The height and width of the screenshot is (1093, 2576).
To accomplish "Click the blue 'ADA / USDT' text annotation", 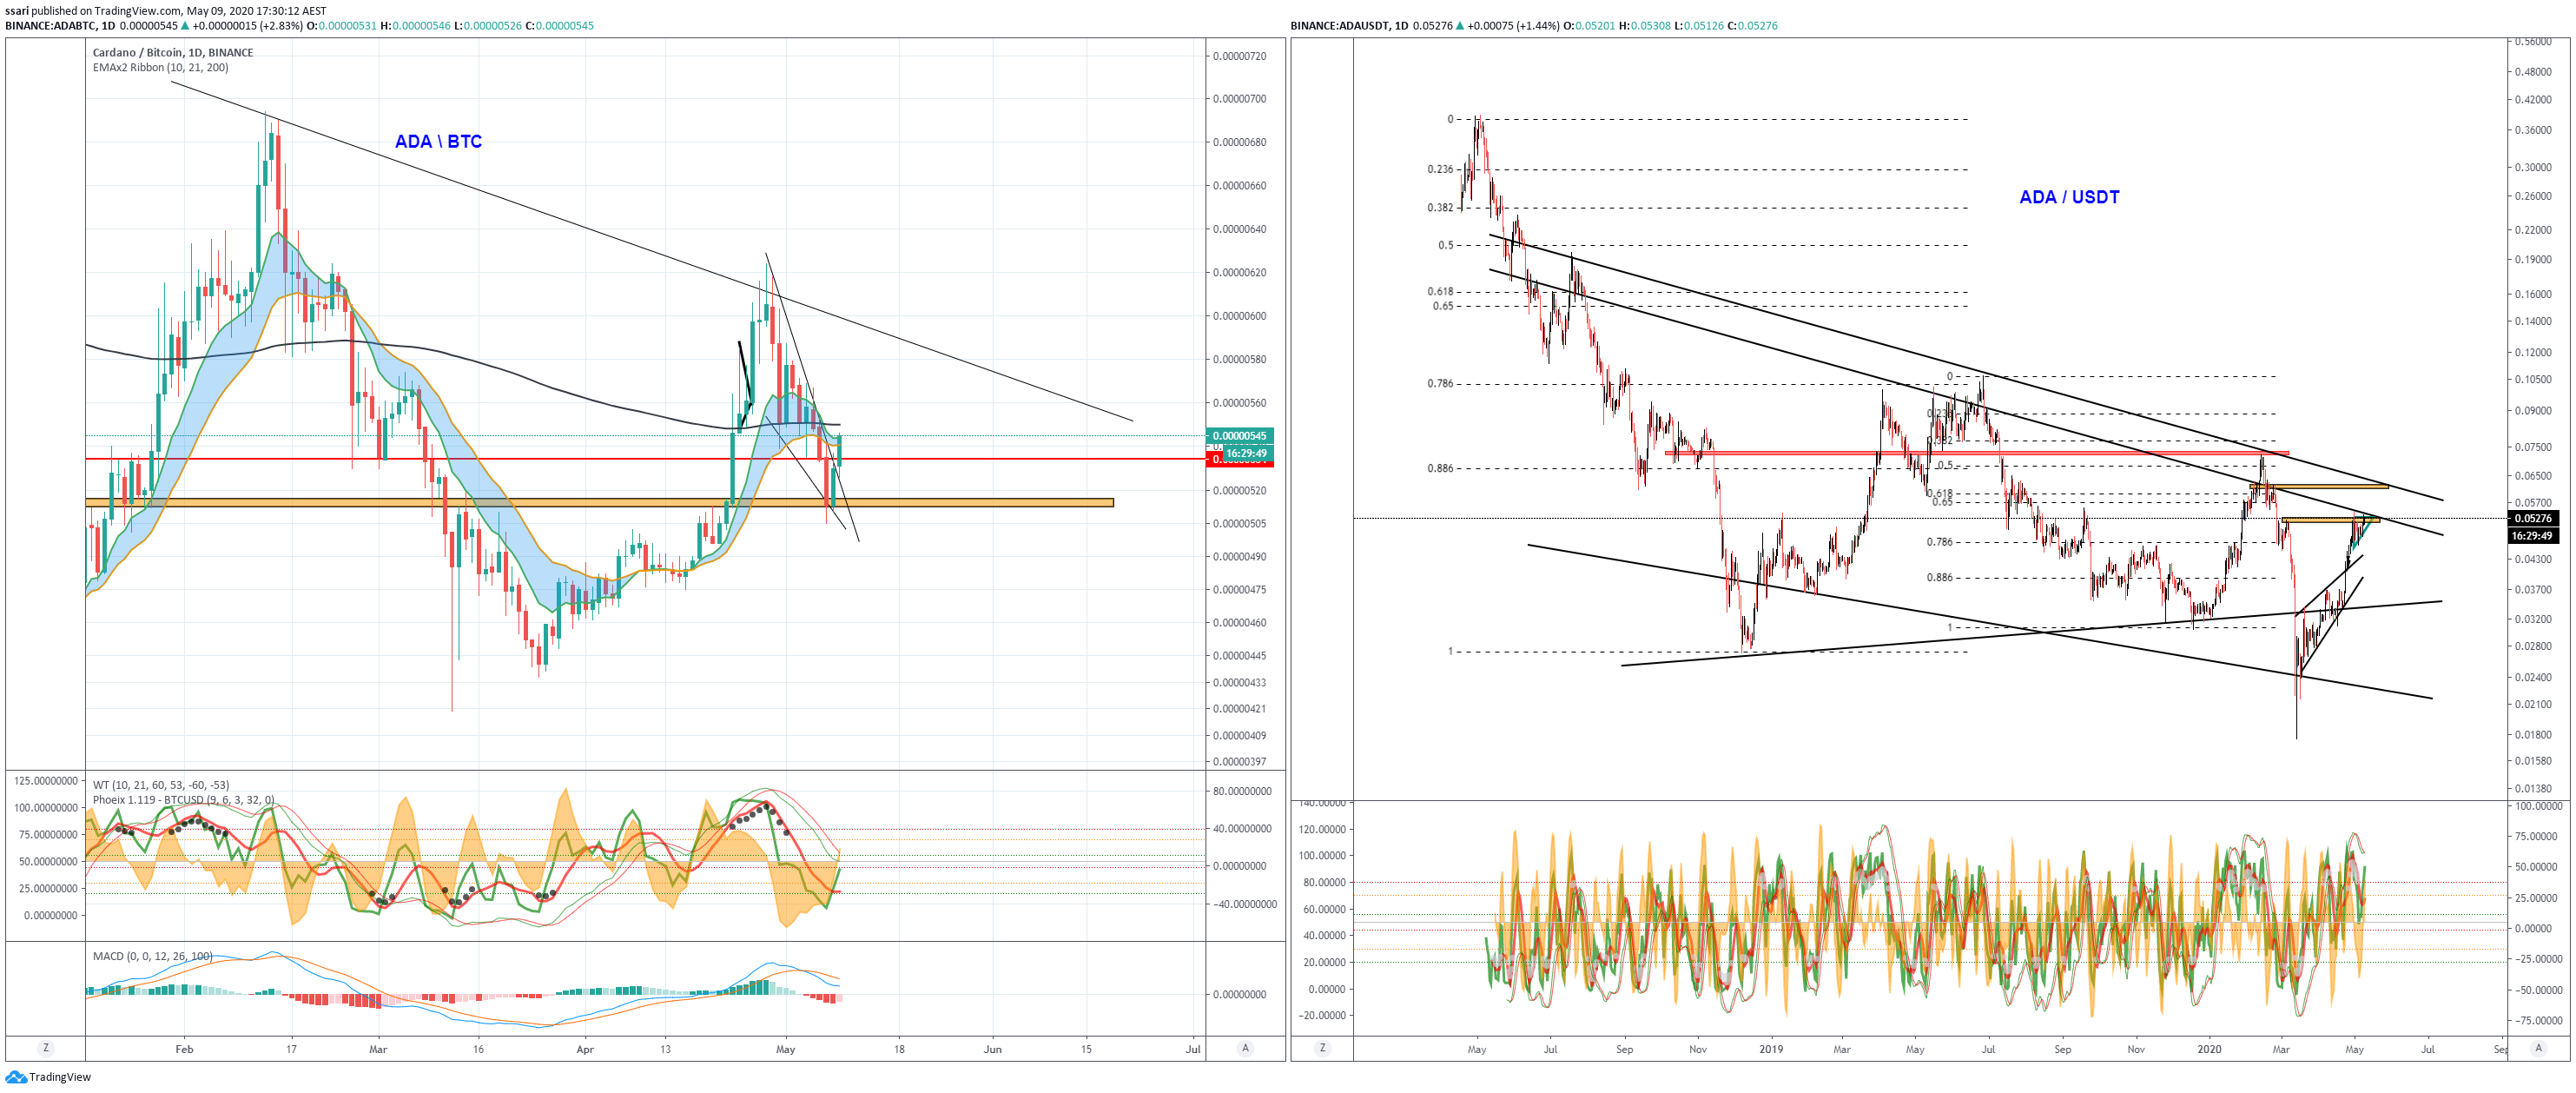I will [x=2069, y=197].
